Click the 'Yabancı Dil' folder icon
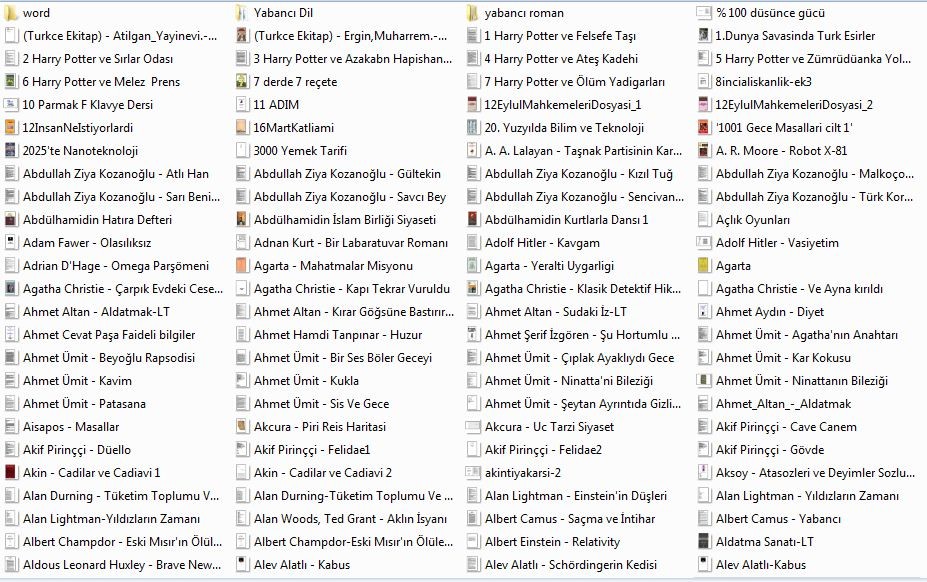Image resolution: width=927 pixels, height=582 pixels. (242, 12)
